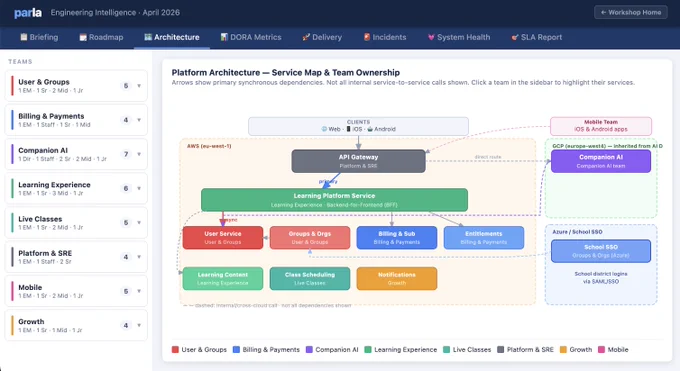680x371 pixels.
Task: Select the Billing & Payments team card
Action: (x=76, y=120)
